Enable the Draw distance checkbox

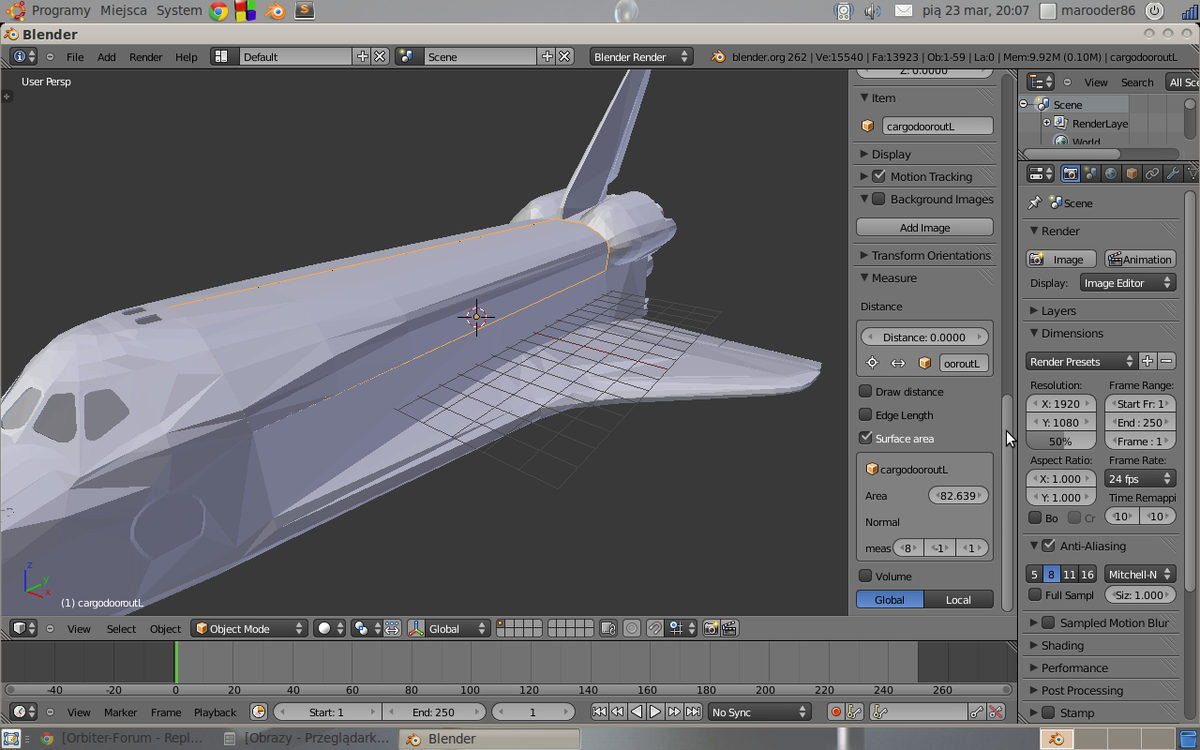[866, 391]
